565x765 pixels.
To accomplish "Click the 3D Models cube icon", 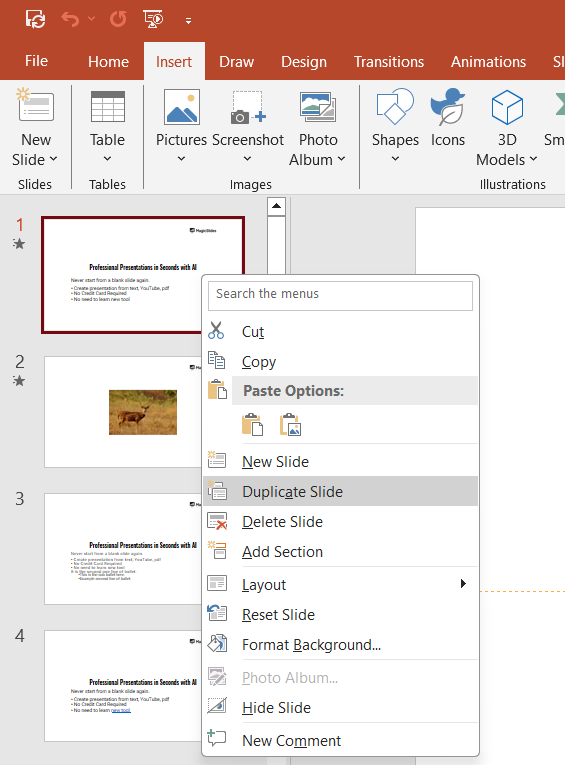I will point(507,107).
